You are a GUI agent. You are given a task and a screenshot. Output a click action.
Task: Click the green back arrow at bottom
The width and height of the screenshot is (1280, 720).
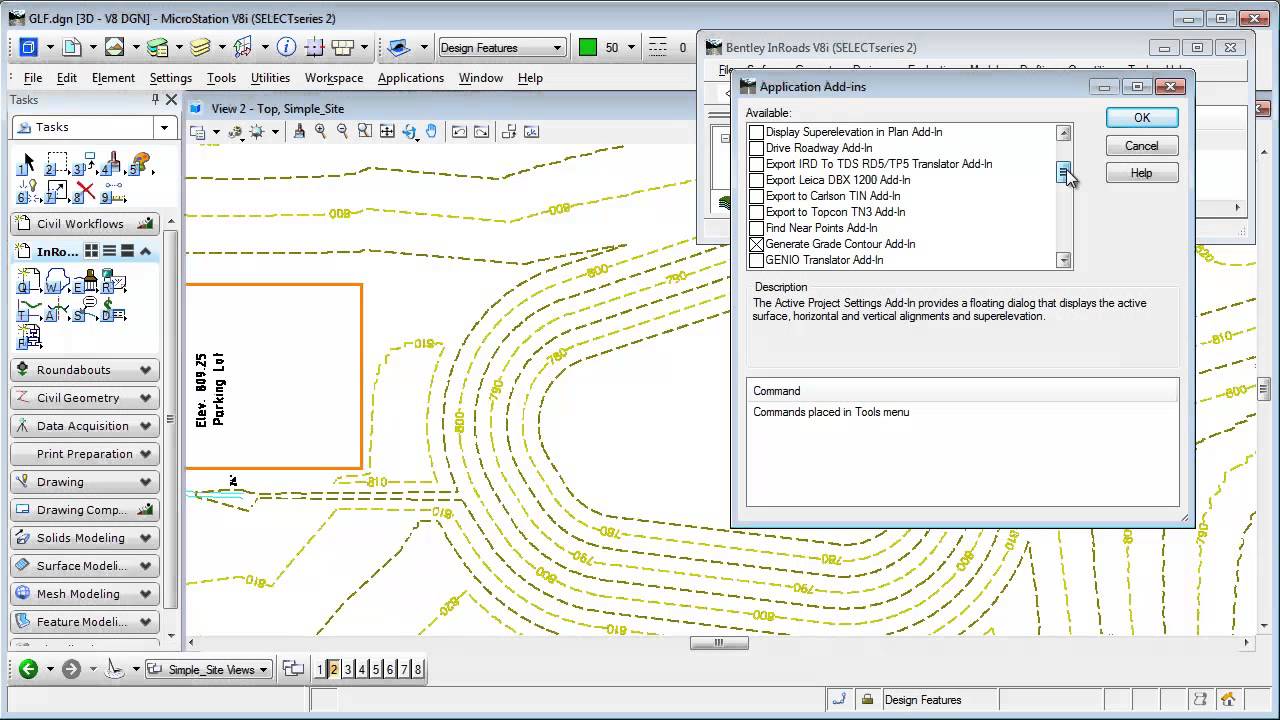(28, 669)
